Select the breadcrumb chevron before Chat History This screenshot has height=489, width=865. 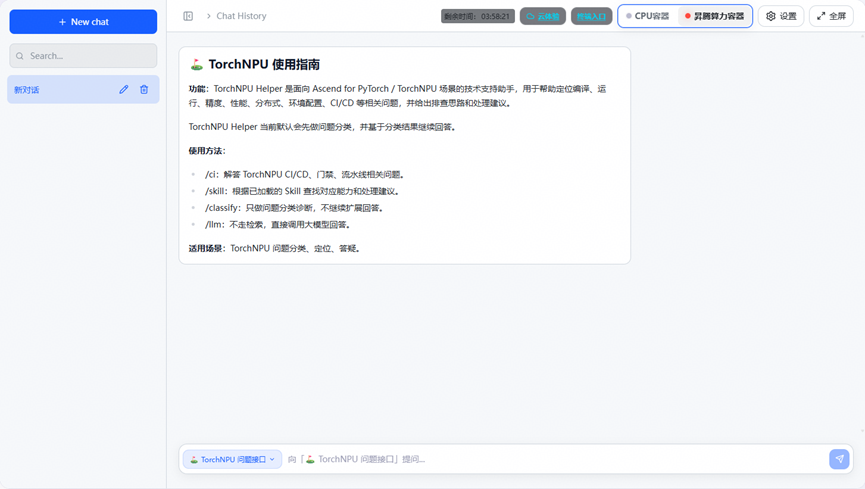[x=209, y=16]
